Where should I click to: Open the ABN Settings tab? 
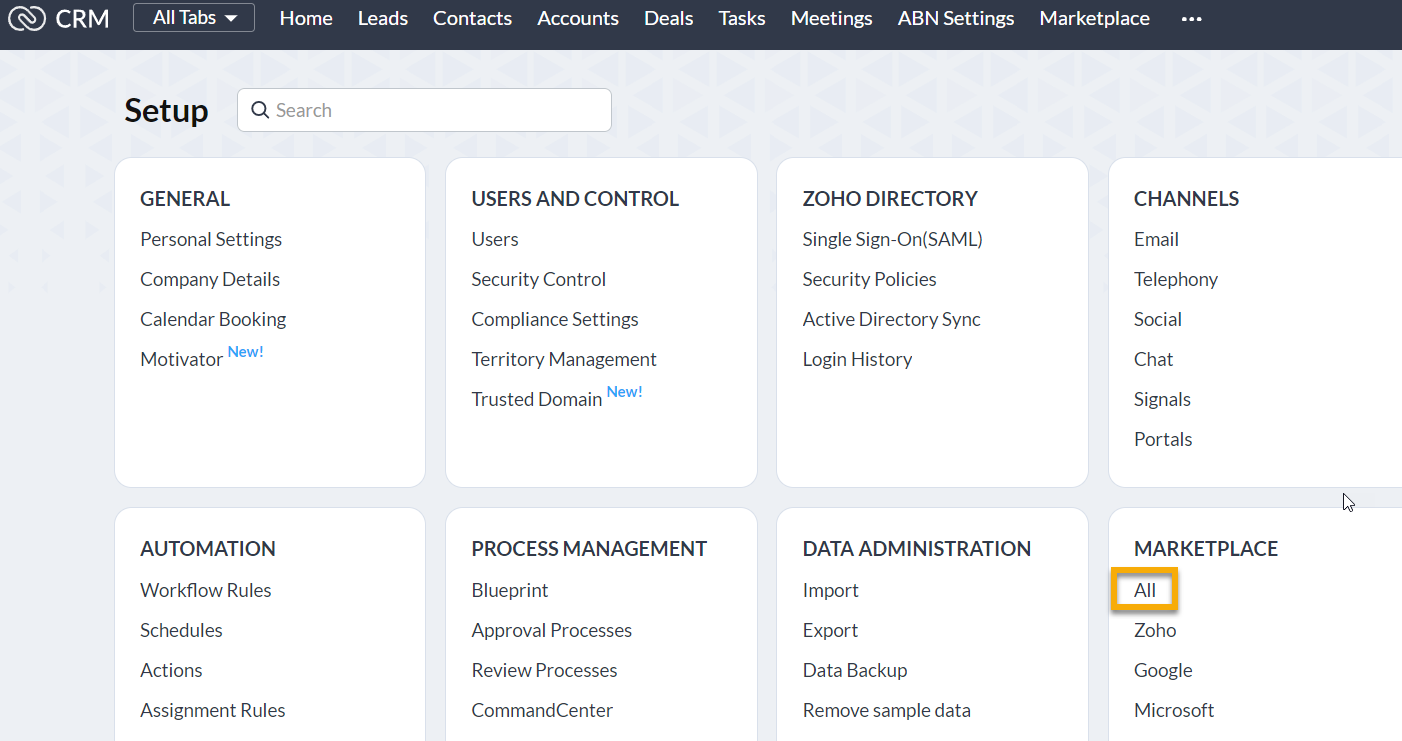956,18
